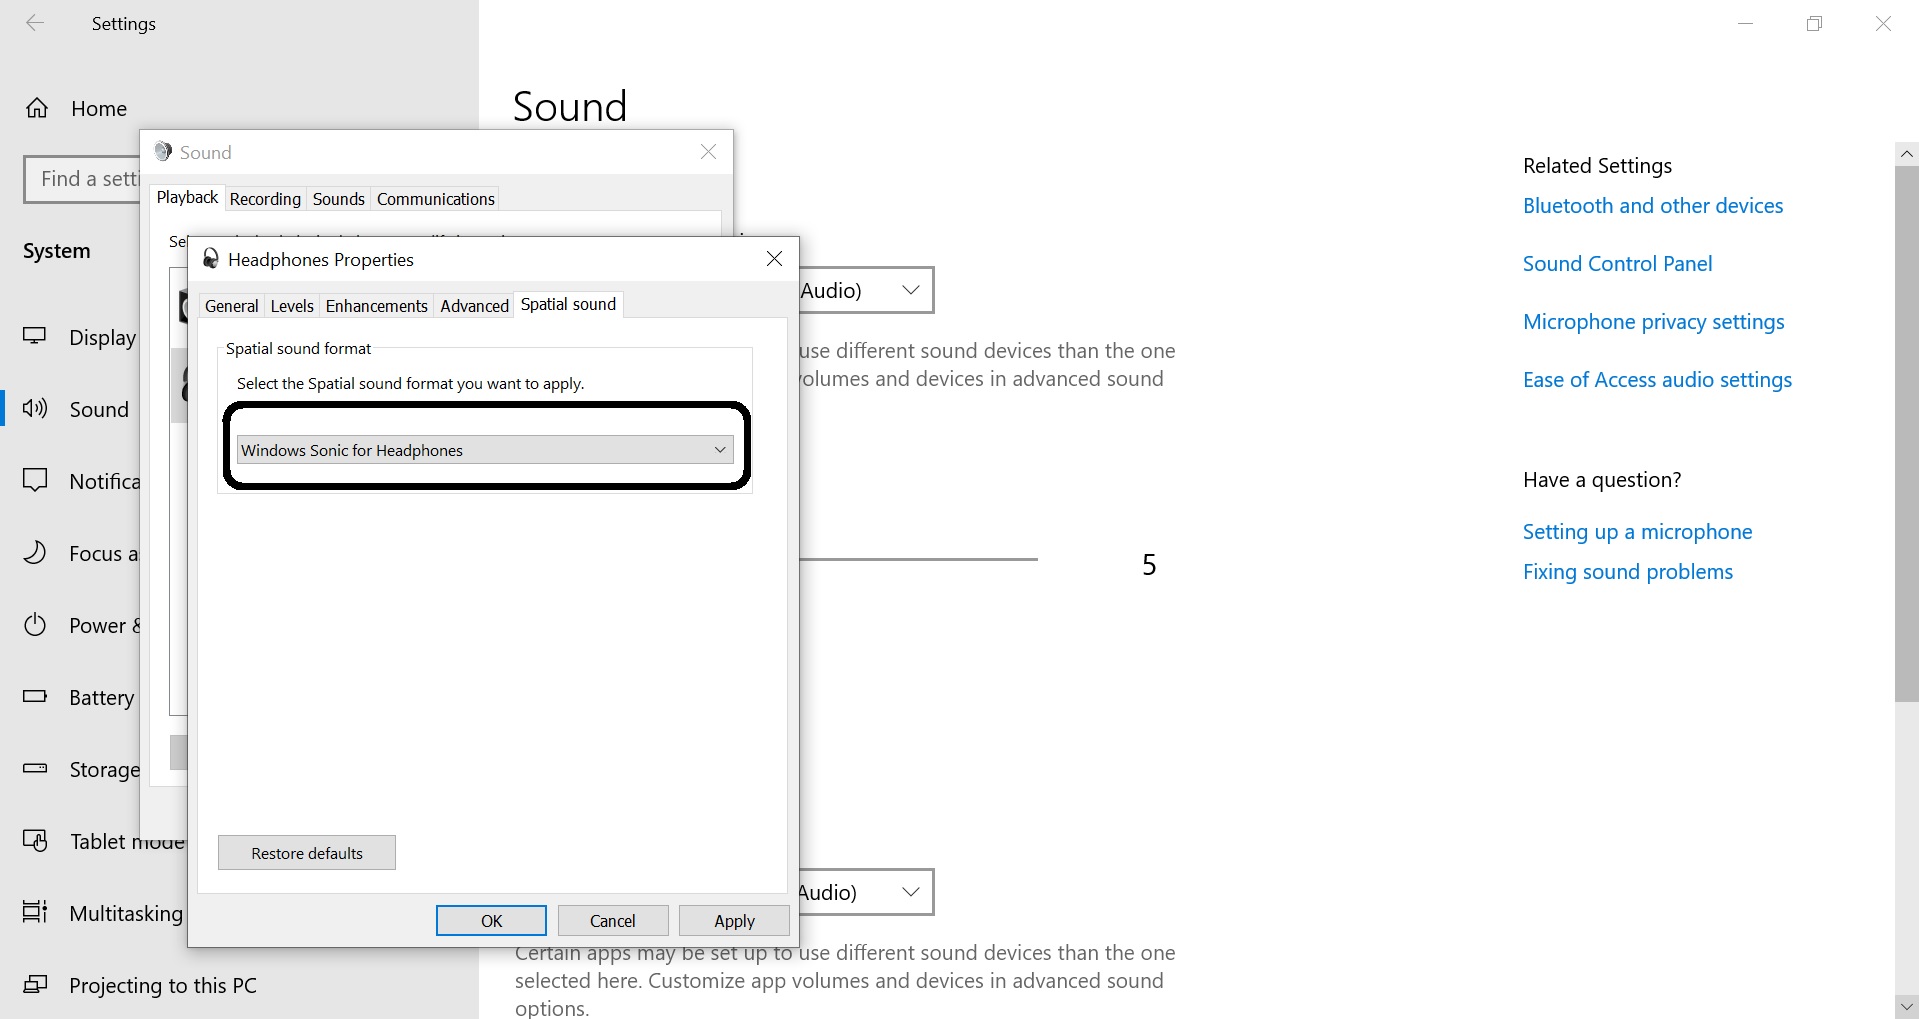
Task: Confirm with the OK button
Action: [x=491, y=921]
